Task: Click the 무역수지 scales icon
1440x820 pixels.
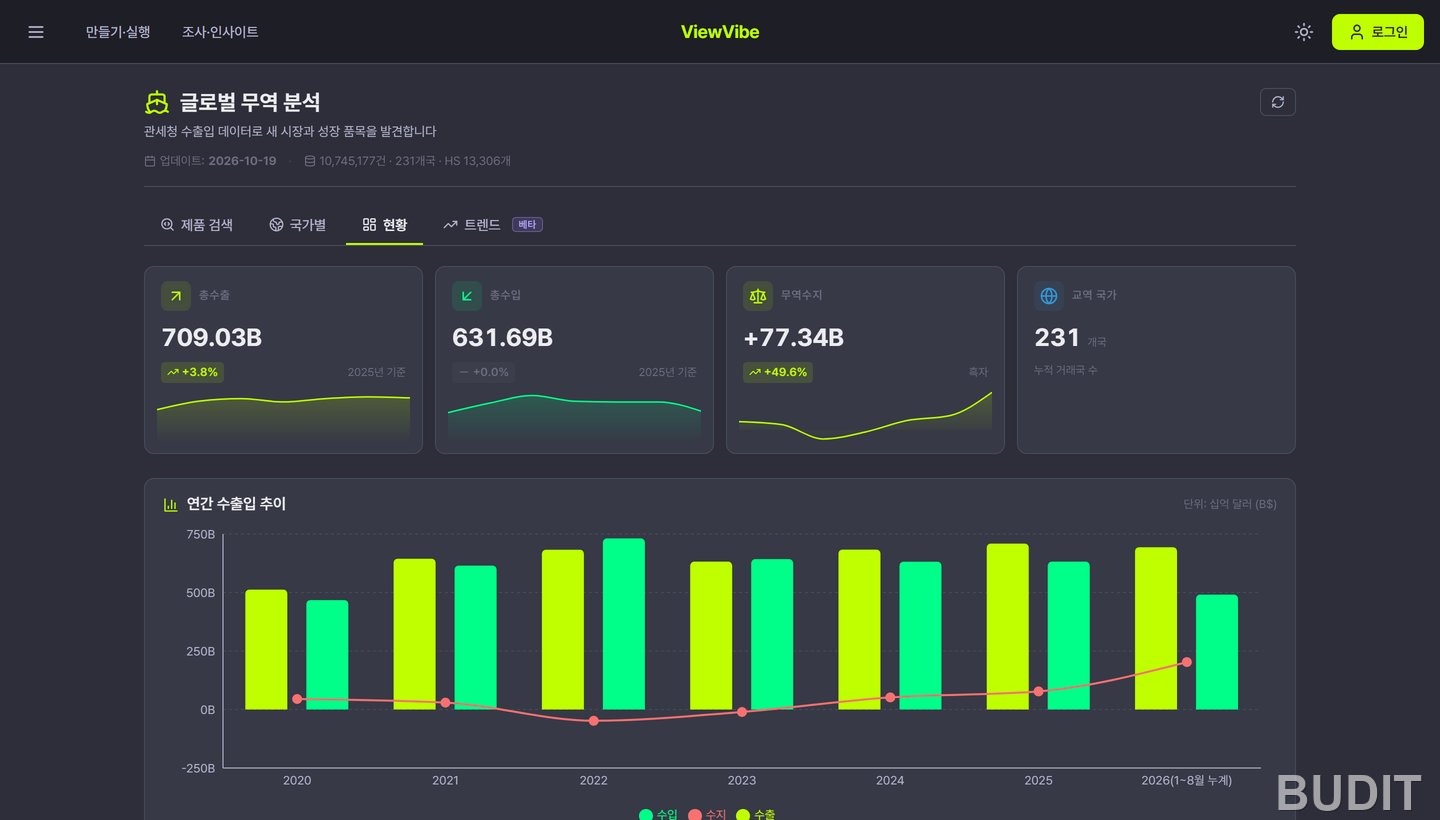Action: [x=758, y=295]
